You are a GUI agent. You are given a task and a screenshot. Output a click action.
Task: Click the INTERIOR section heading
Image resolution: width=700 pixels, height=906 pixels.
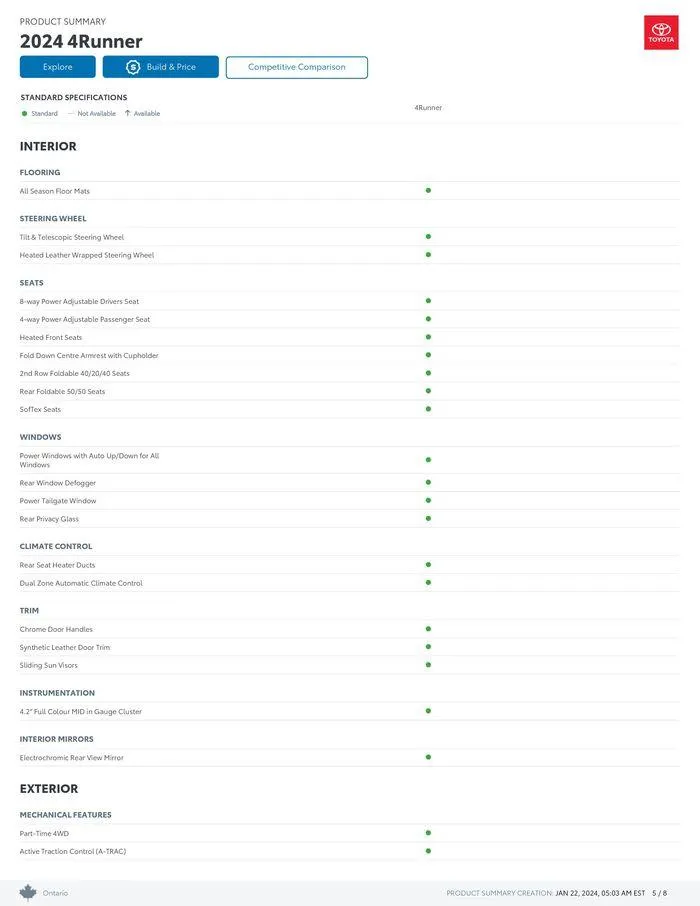point(48,146)
